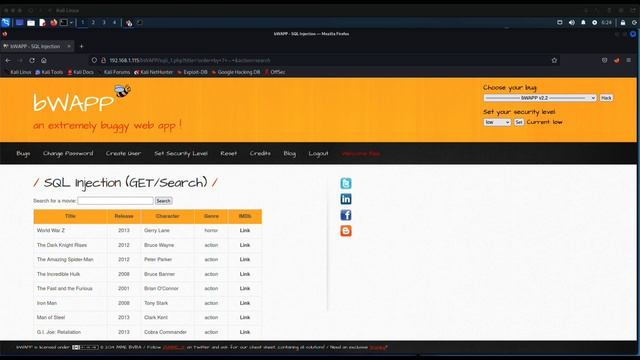Click Logout in the navigation bar
Viewport: 640px width, 360px height.
click(x=318, y=153)
